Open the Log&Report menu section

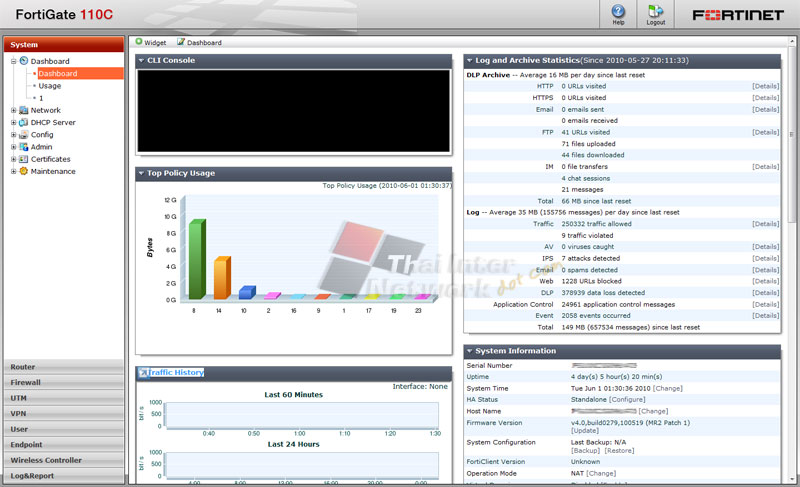(x=64, y=476)
